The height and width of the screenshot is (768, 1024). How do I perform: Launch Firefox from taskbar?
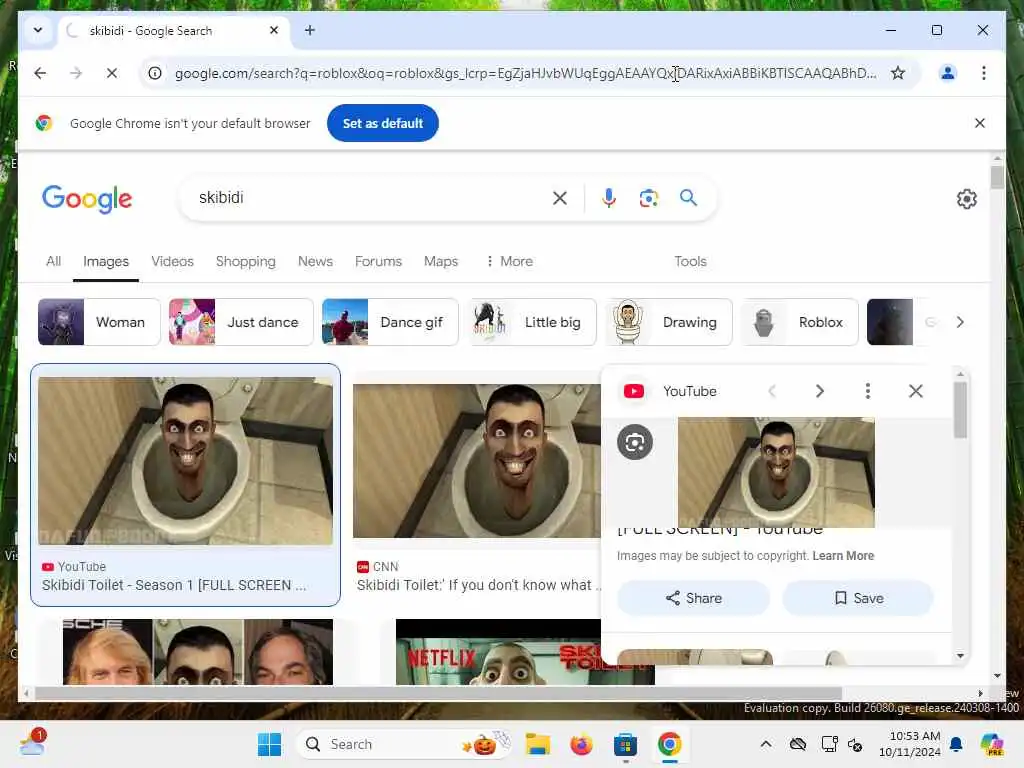pyautogui.click(x=581, y=744)
